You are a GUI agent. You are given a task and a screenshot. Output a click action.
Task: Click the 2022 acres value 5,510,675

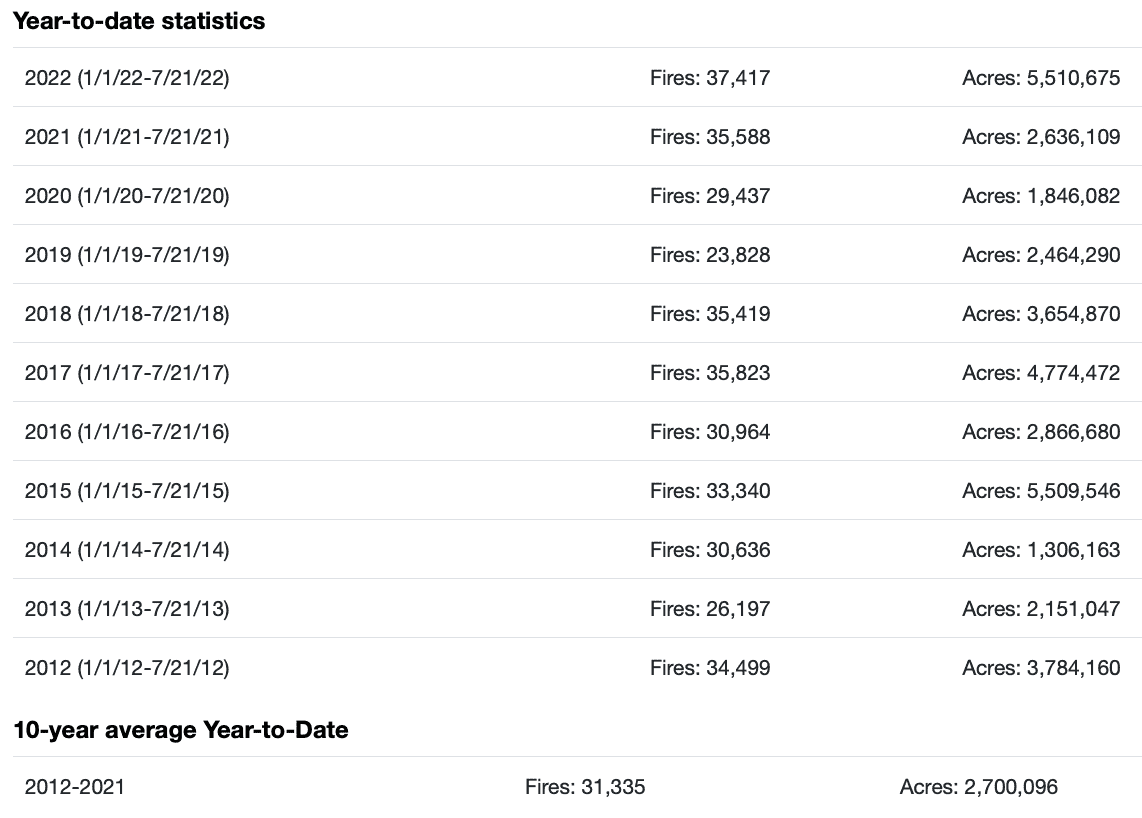coord(1041,78)
